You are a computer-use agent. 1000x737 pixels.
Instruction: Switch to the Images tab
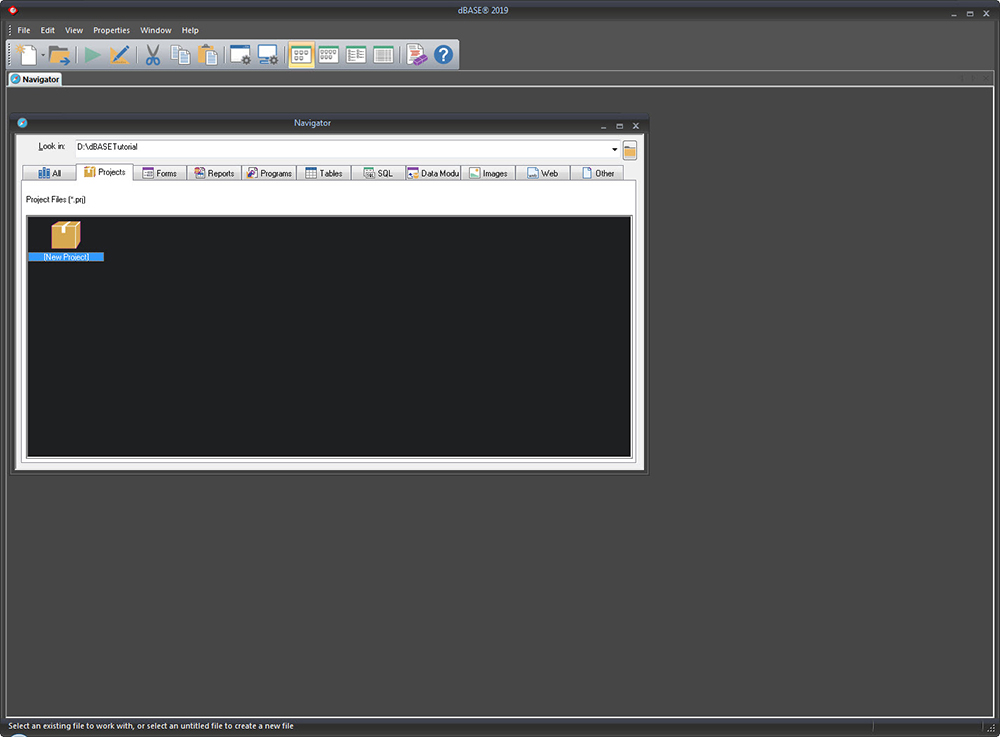488,173
